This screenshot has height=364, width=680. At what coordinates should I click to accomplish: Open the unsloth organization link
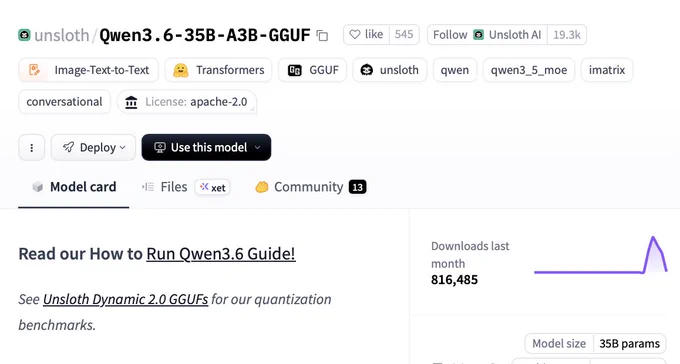click(62, 35)
